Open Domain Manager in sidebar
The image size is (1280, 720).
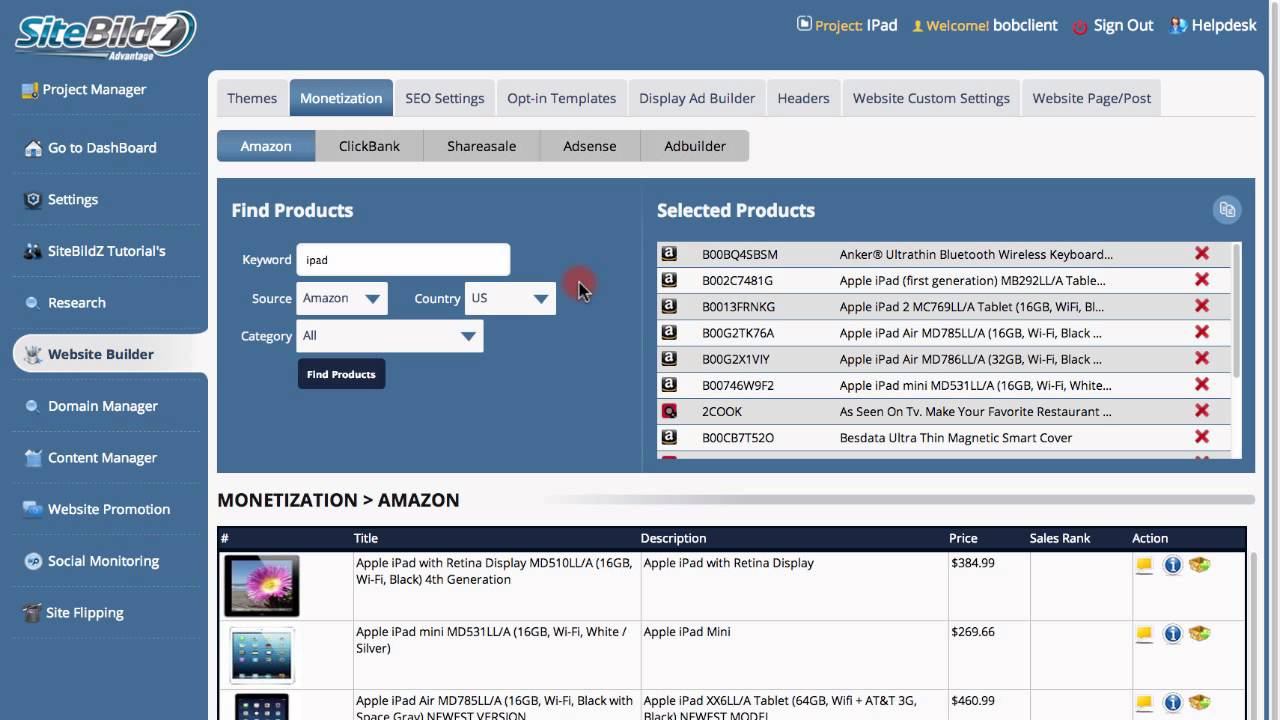[103, 406]
